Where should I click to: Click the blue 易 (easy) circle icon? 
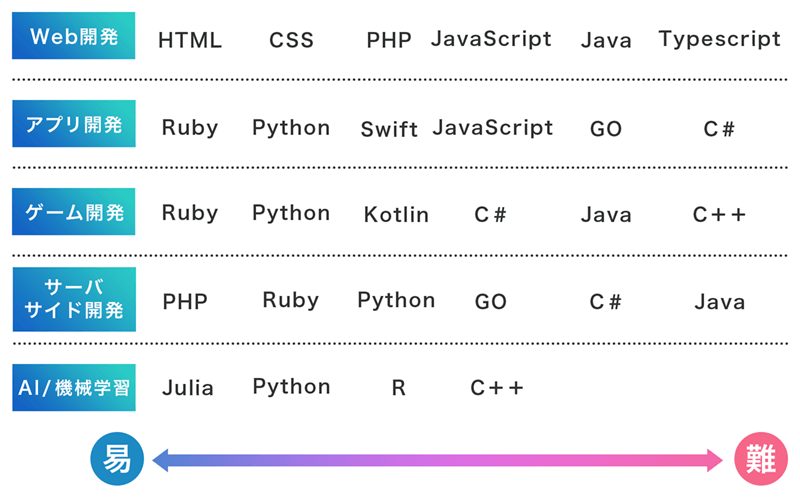point(118,459)
